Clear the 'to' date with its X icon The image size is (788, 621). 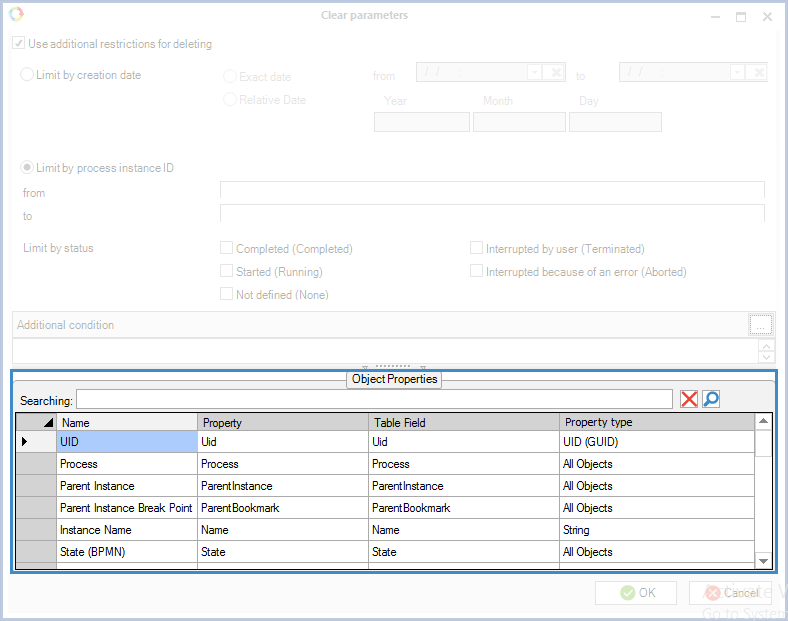(758, 73)
